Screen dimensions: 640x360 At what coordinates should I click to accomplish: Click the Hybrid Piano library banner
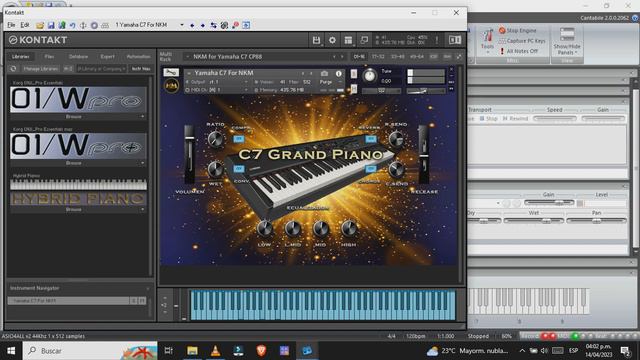[78, 191]
